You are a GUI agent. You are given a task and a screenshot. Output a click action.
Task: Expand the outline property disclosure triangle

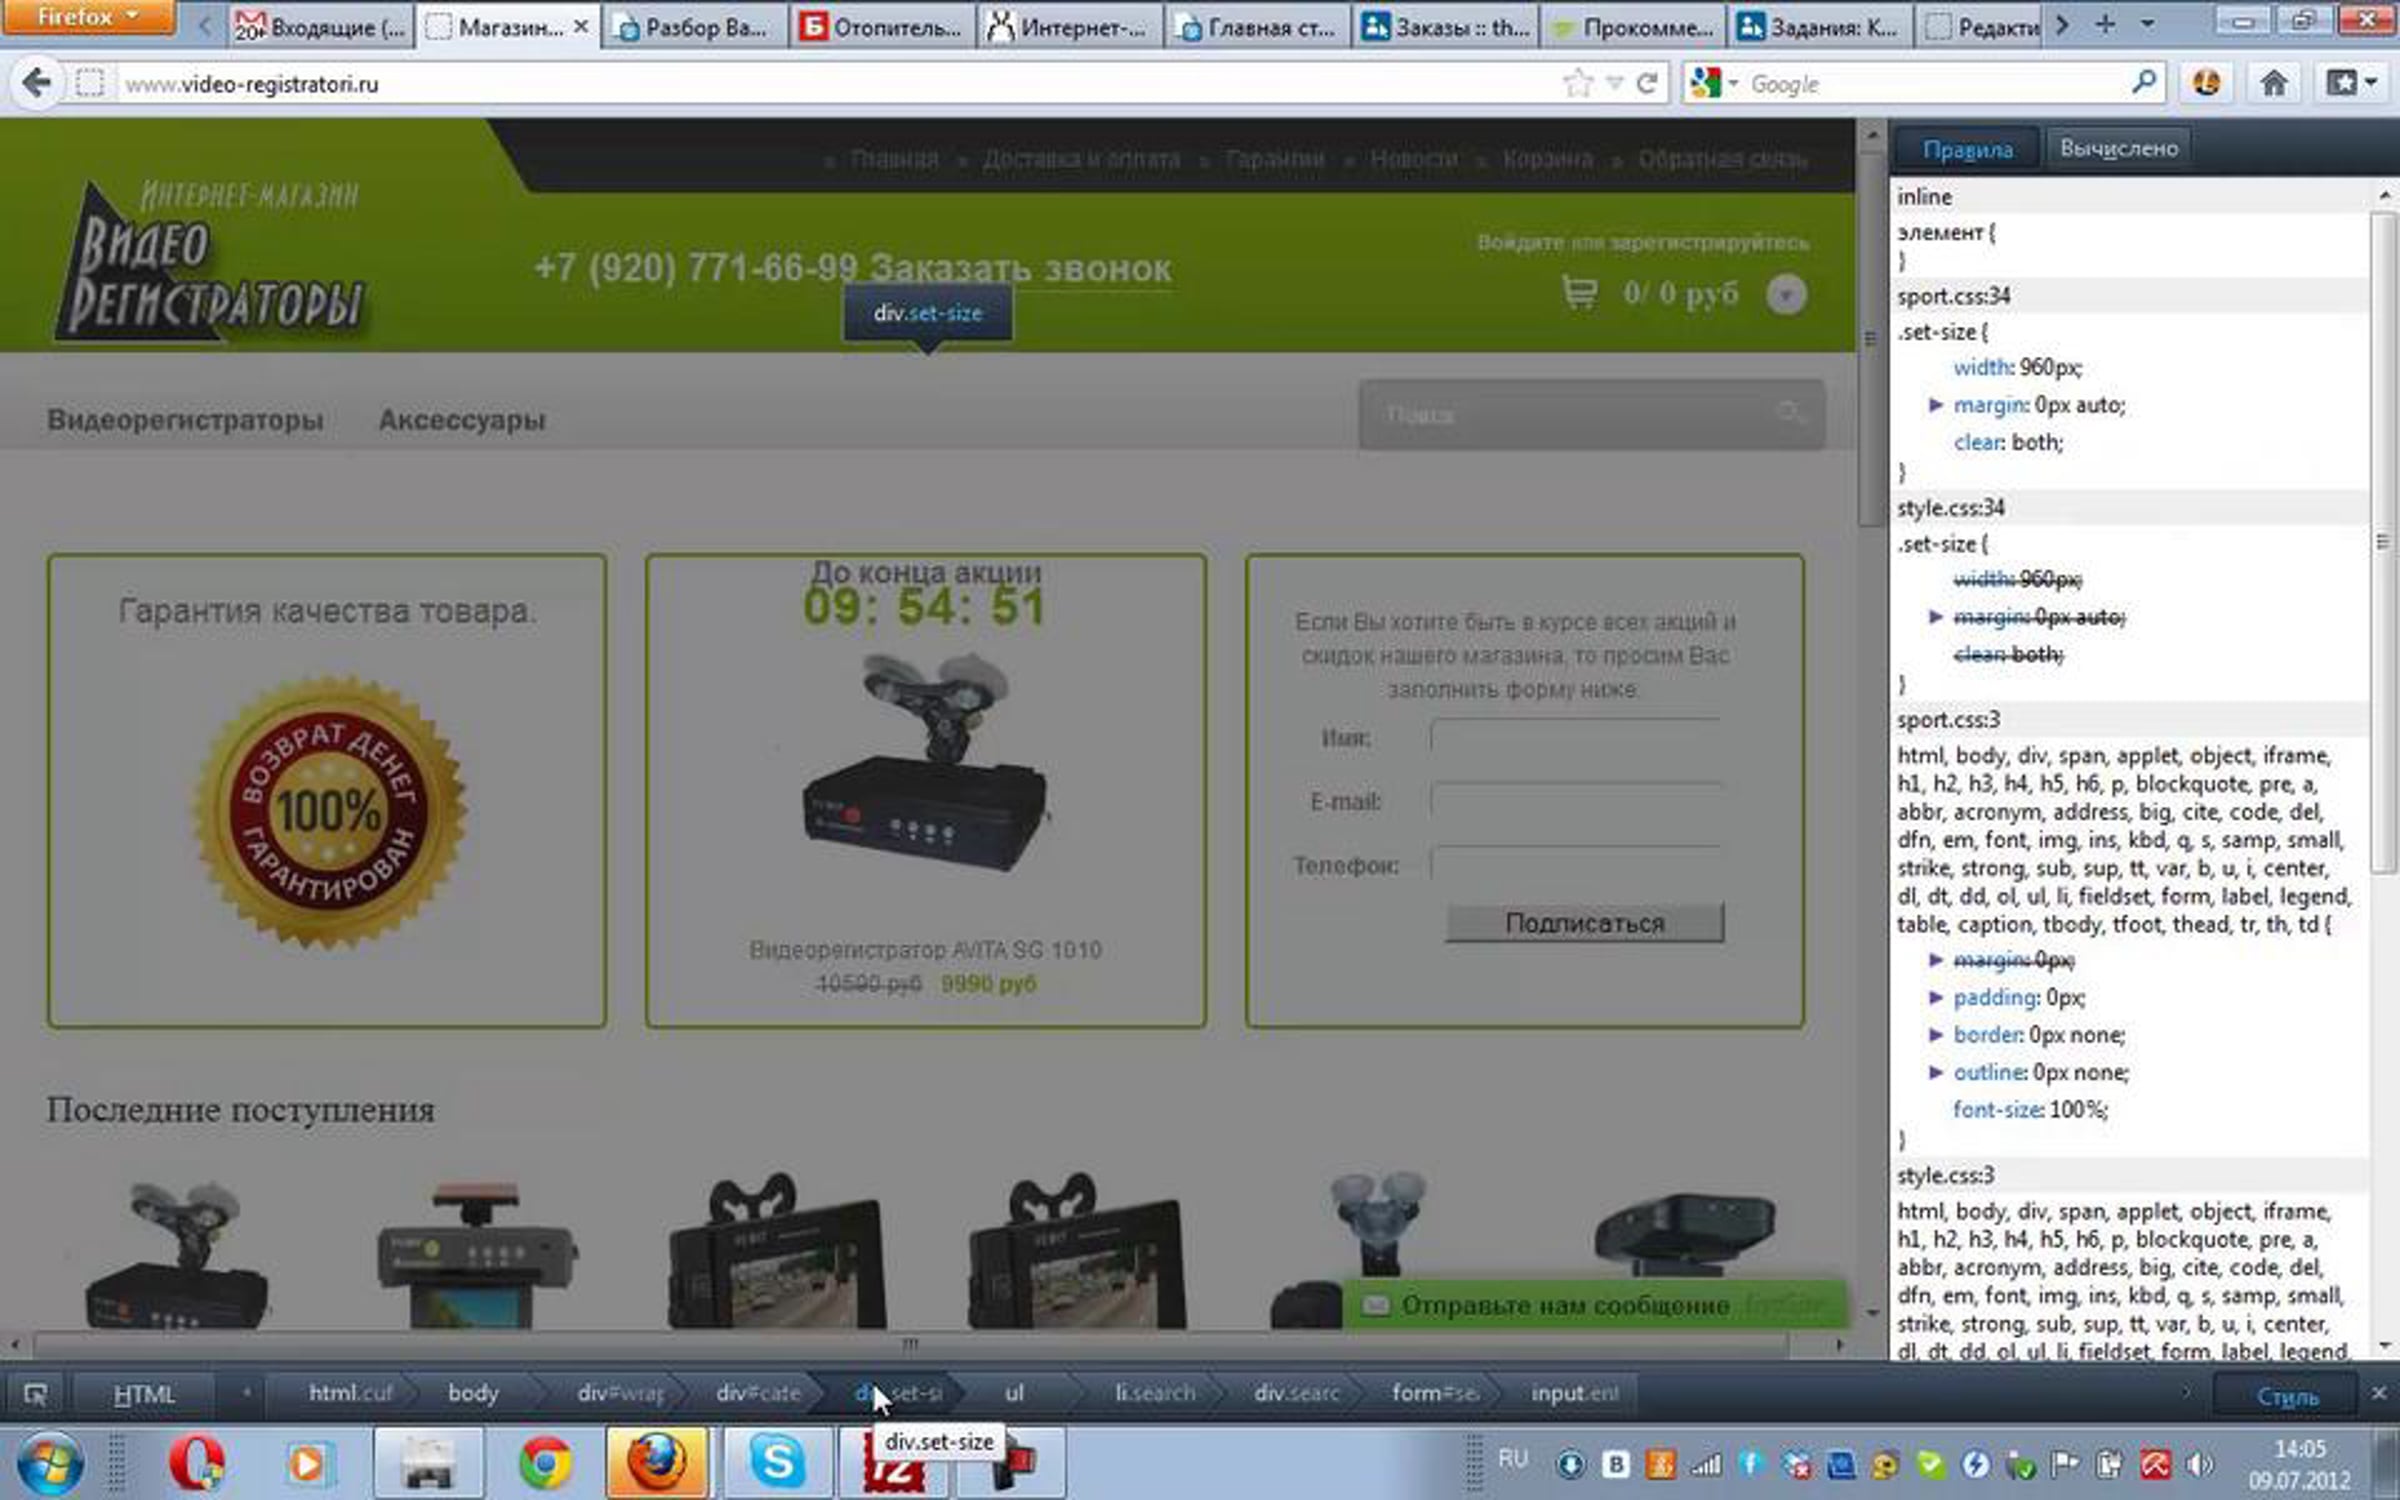click(x=1935, y=1073)
